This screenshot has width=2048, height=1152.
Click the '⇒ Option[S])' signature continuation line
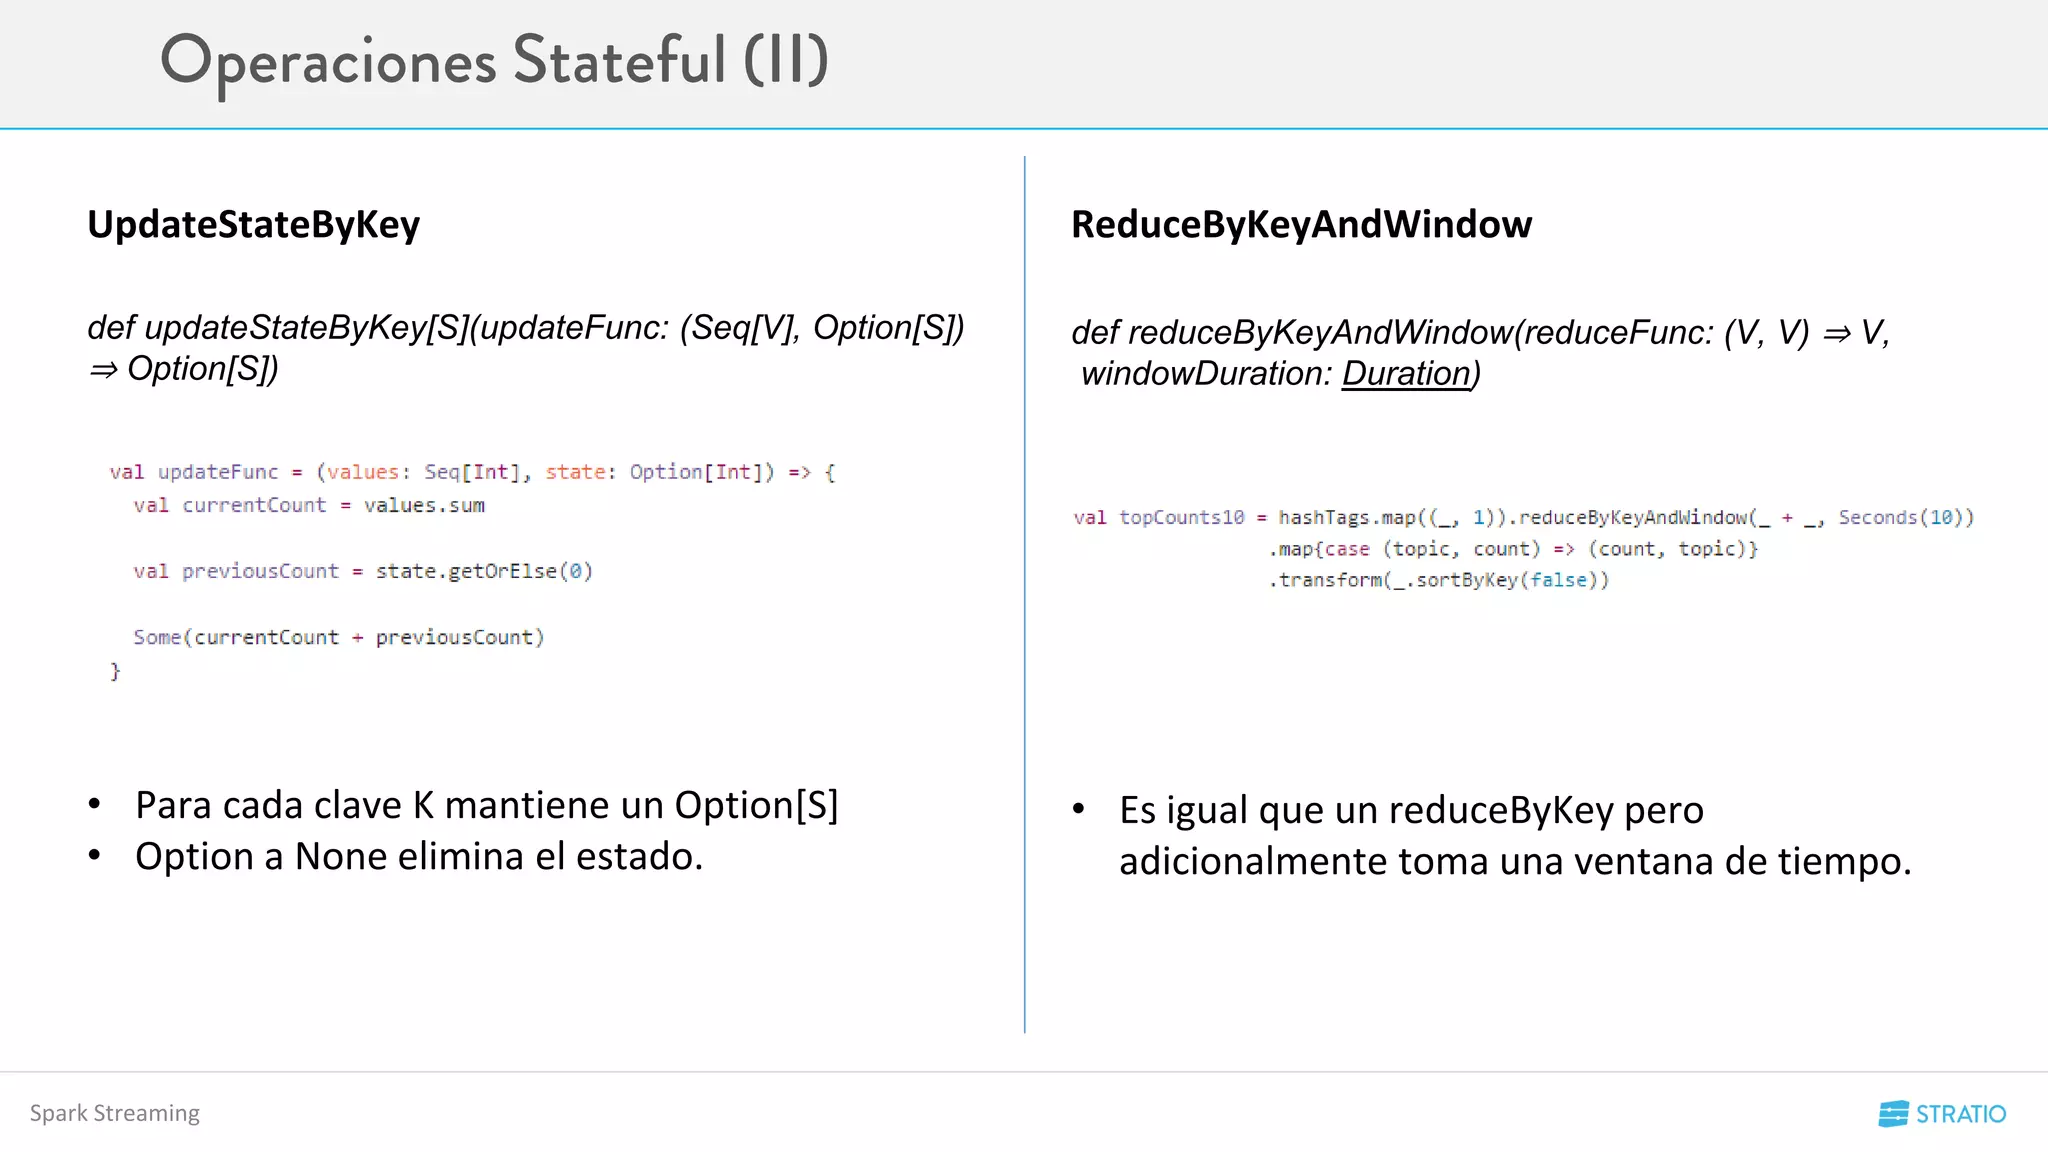click(x=183, y=369)
